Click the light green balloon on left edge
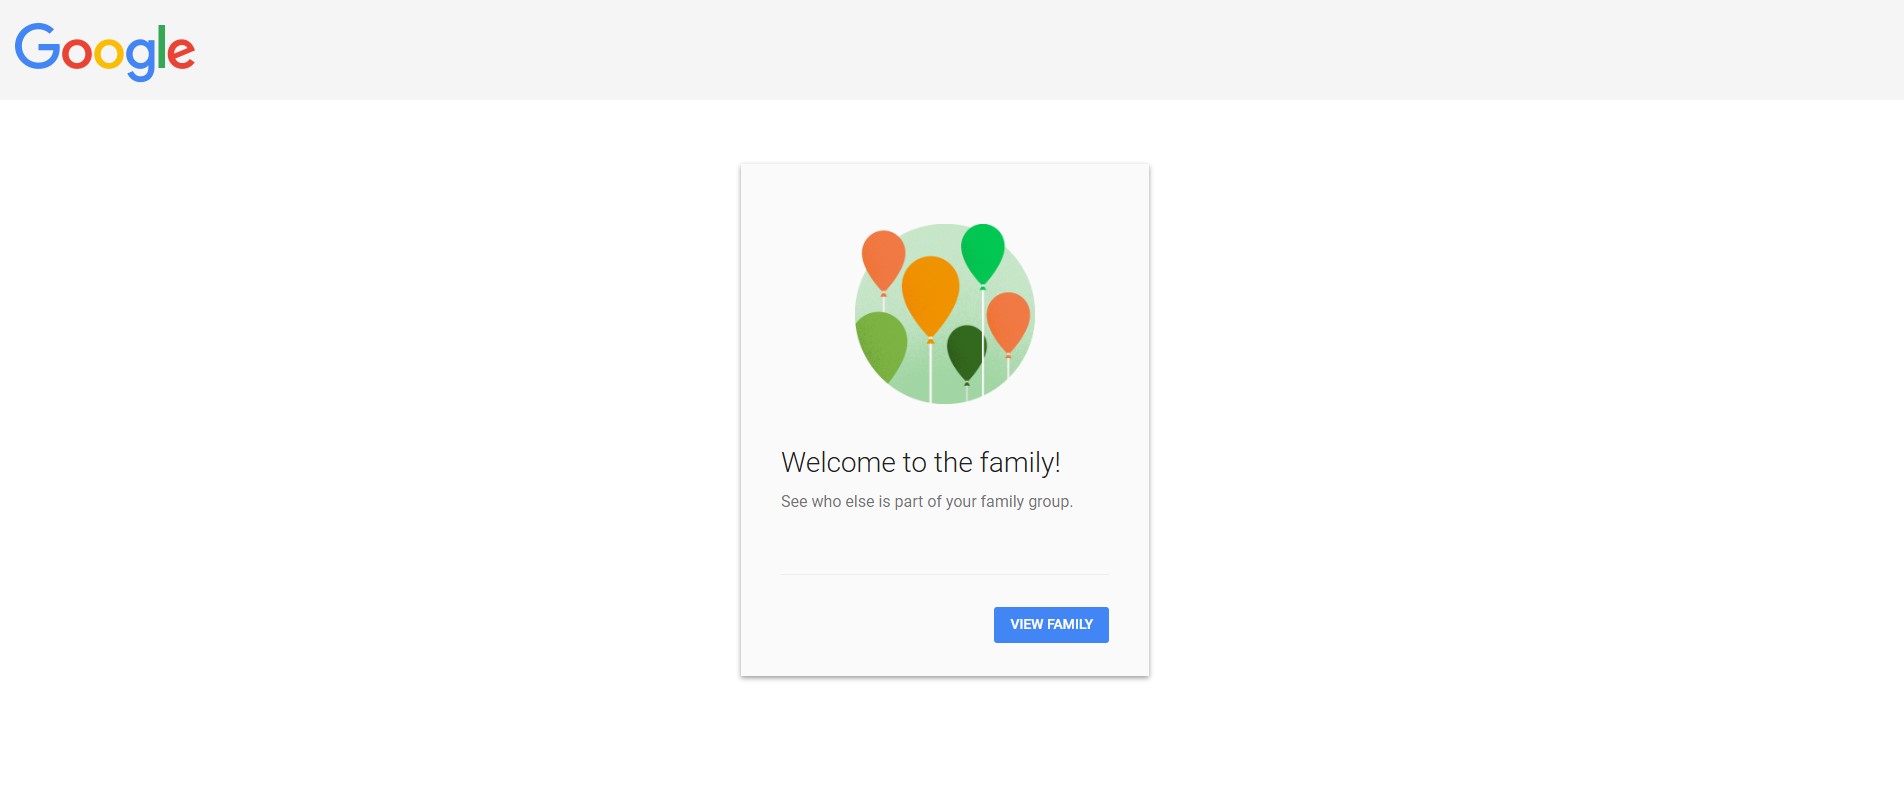The width and height of the screenshot is (1904, 812). point(881,345)
